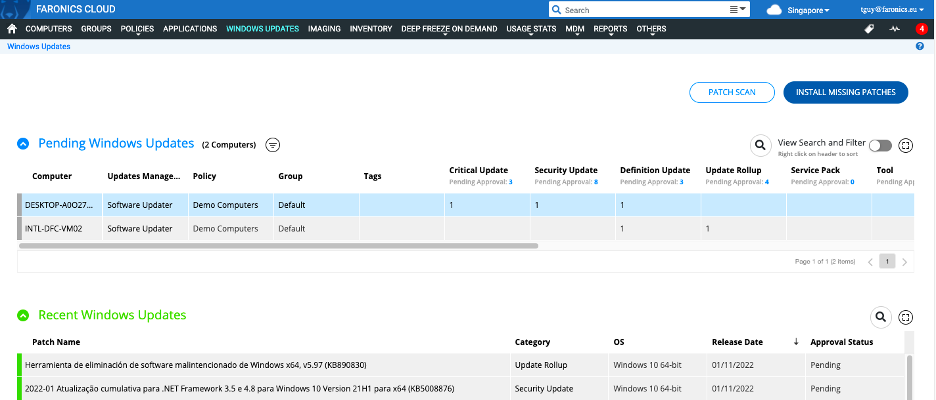
Task: Go to the Groups tab
Action: (x=96, y=29)
